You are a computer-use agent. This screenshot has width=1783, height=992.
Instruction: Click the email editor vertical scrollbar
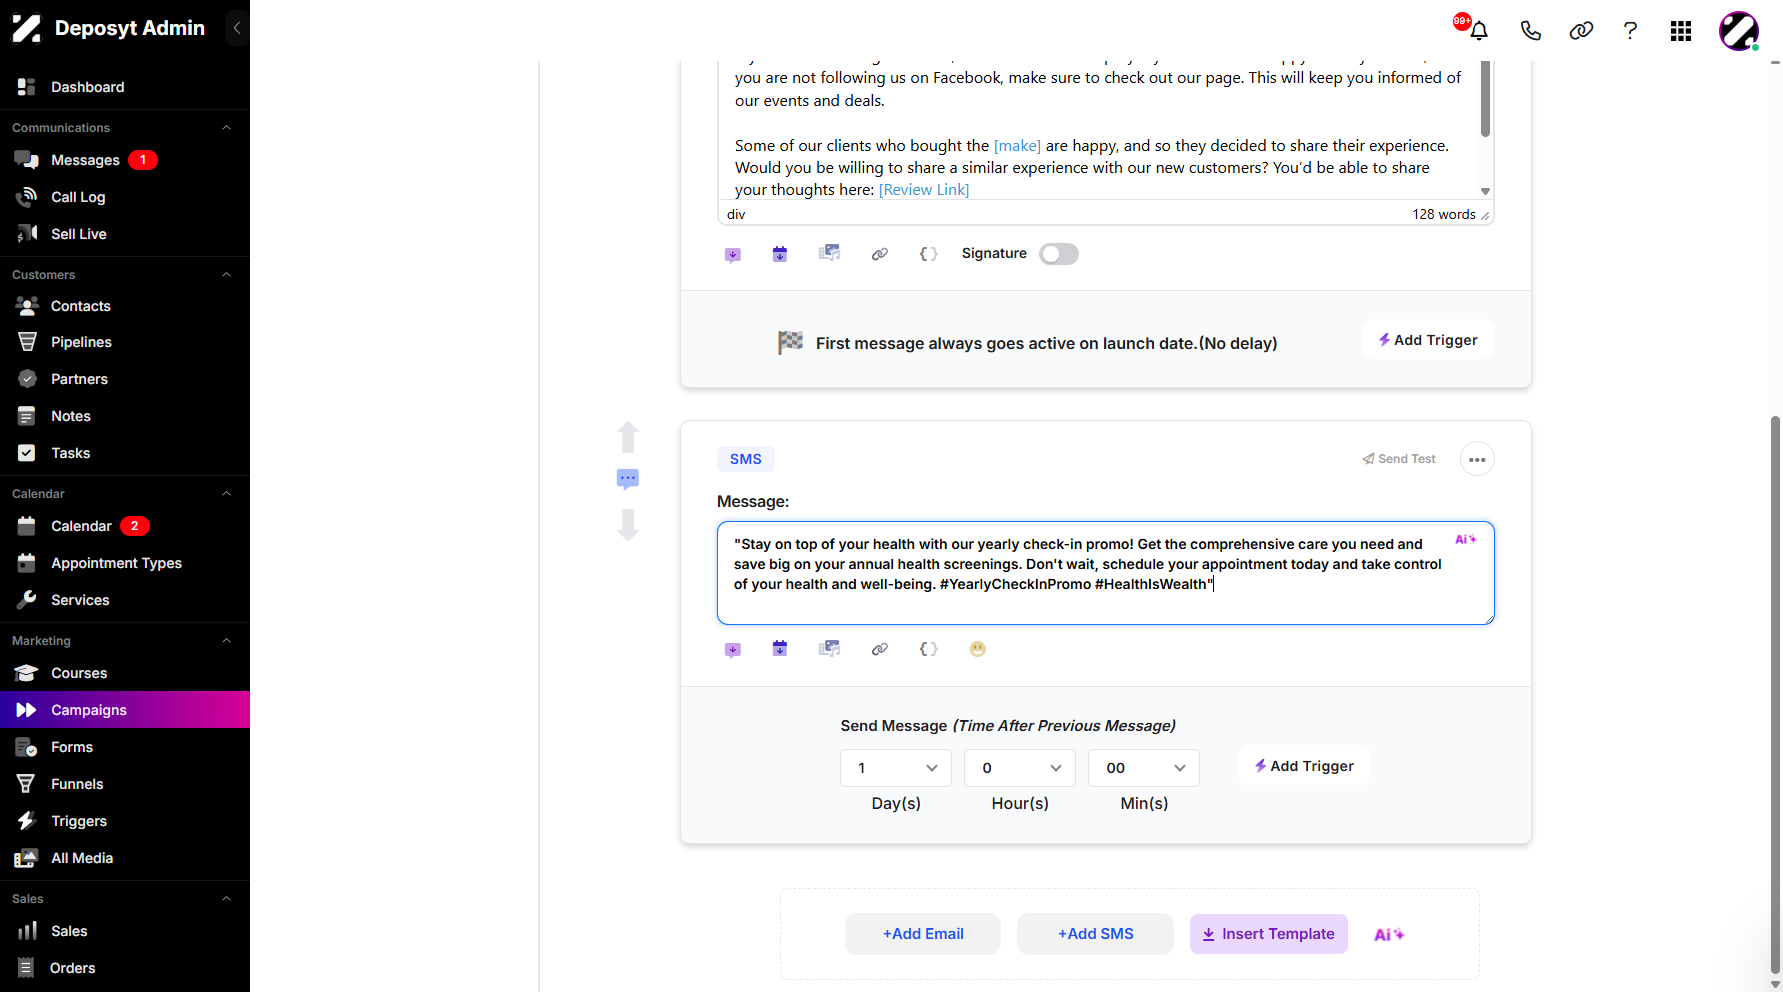click(x=1485, y=98)
